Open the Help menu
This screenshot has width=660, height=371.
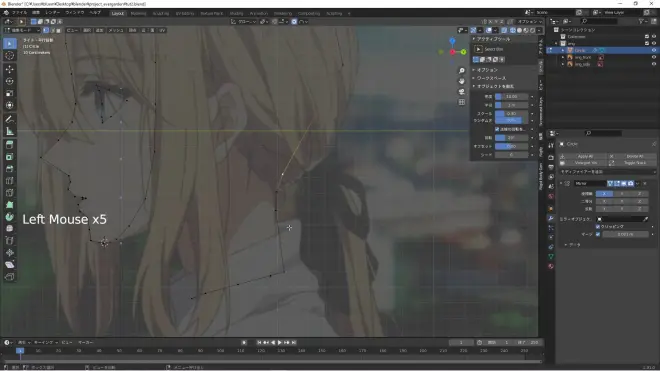[x=96, y=13]
